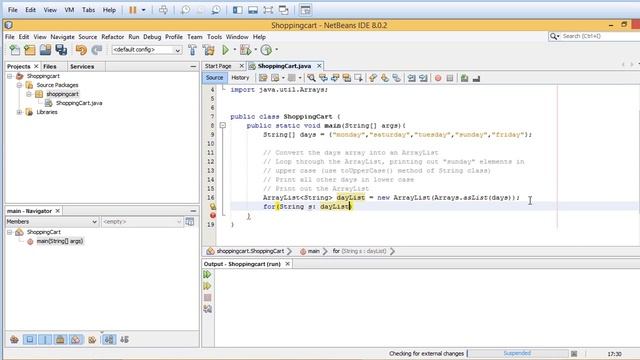Click the main breadcrumb in editor
Image resolution: width=640 pixels, height=360 pixels.
(x=313, y=251)
